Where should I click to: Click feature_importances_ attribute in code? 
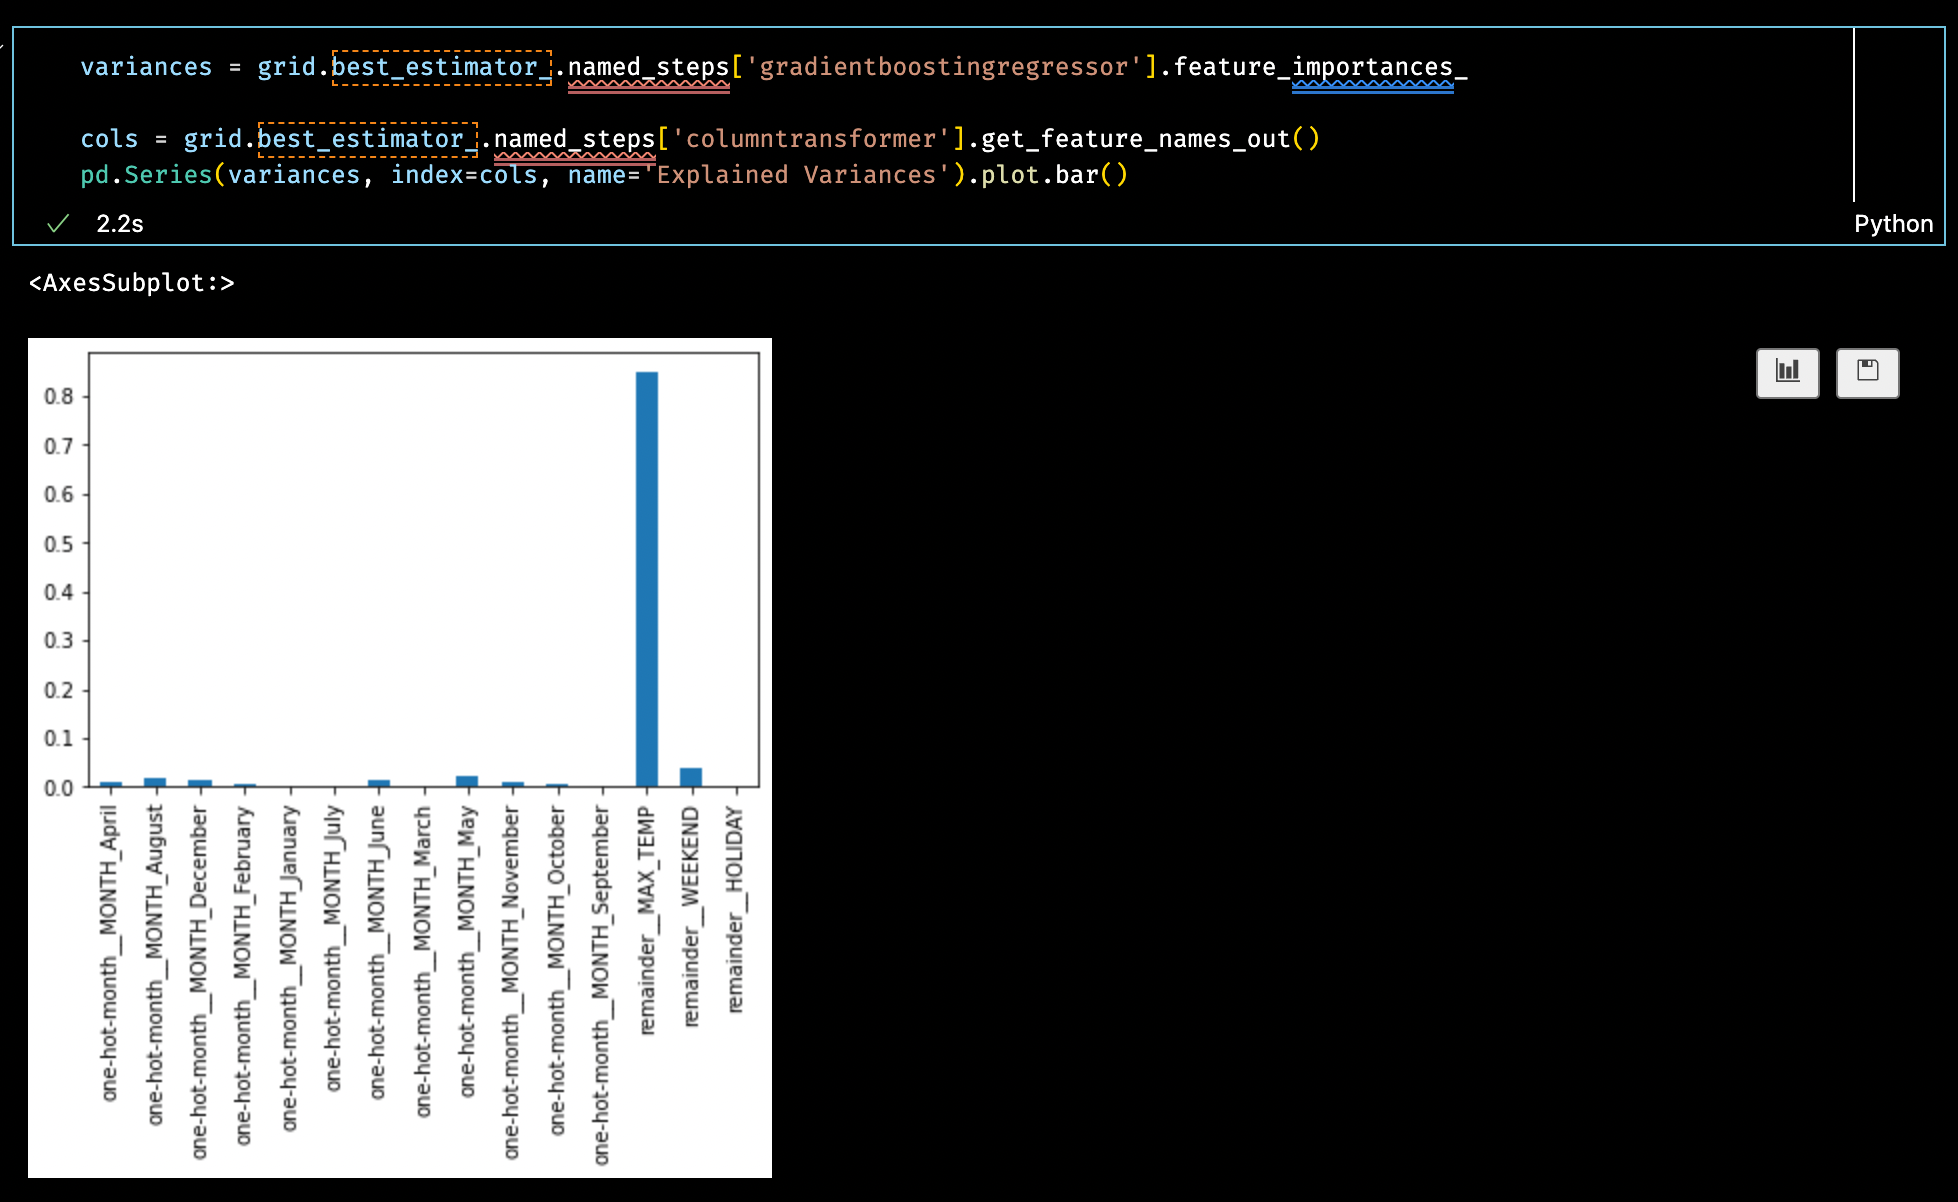1320,67
